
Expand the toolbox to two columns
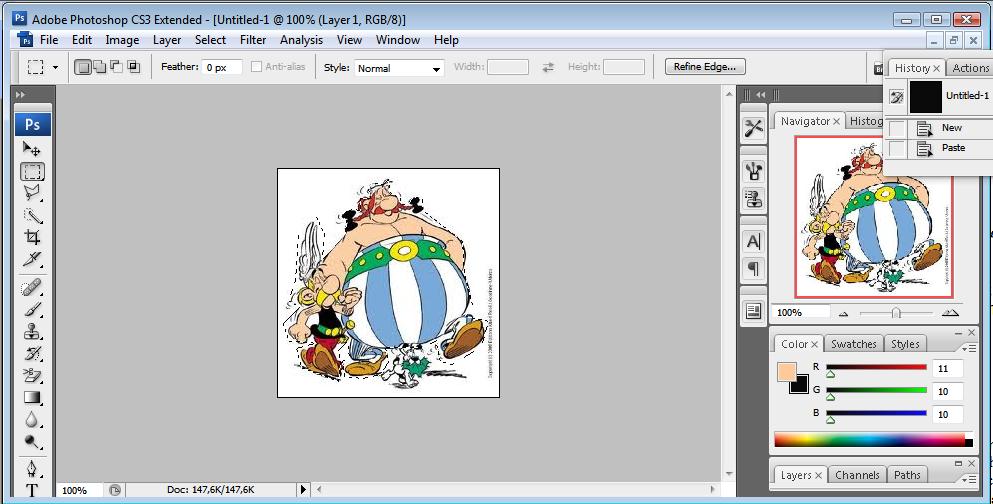click(x=20, y=94)
